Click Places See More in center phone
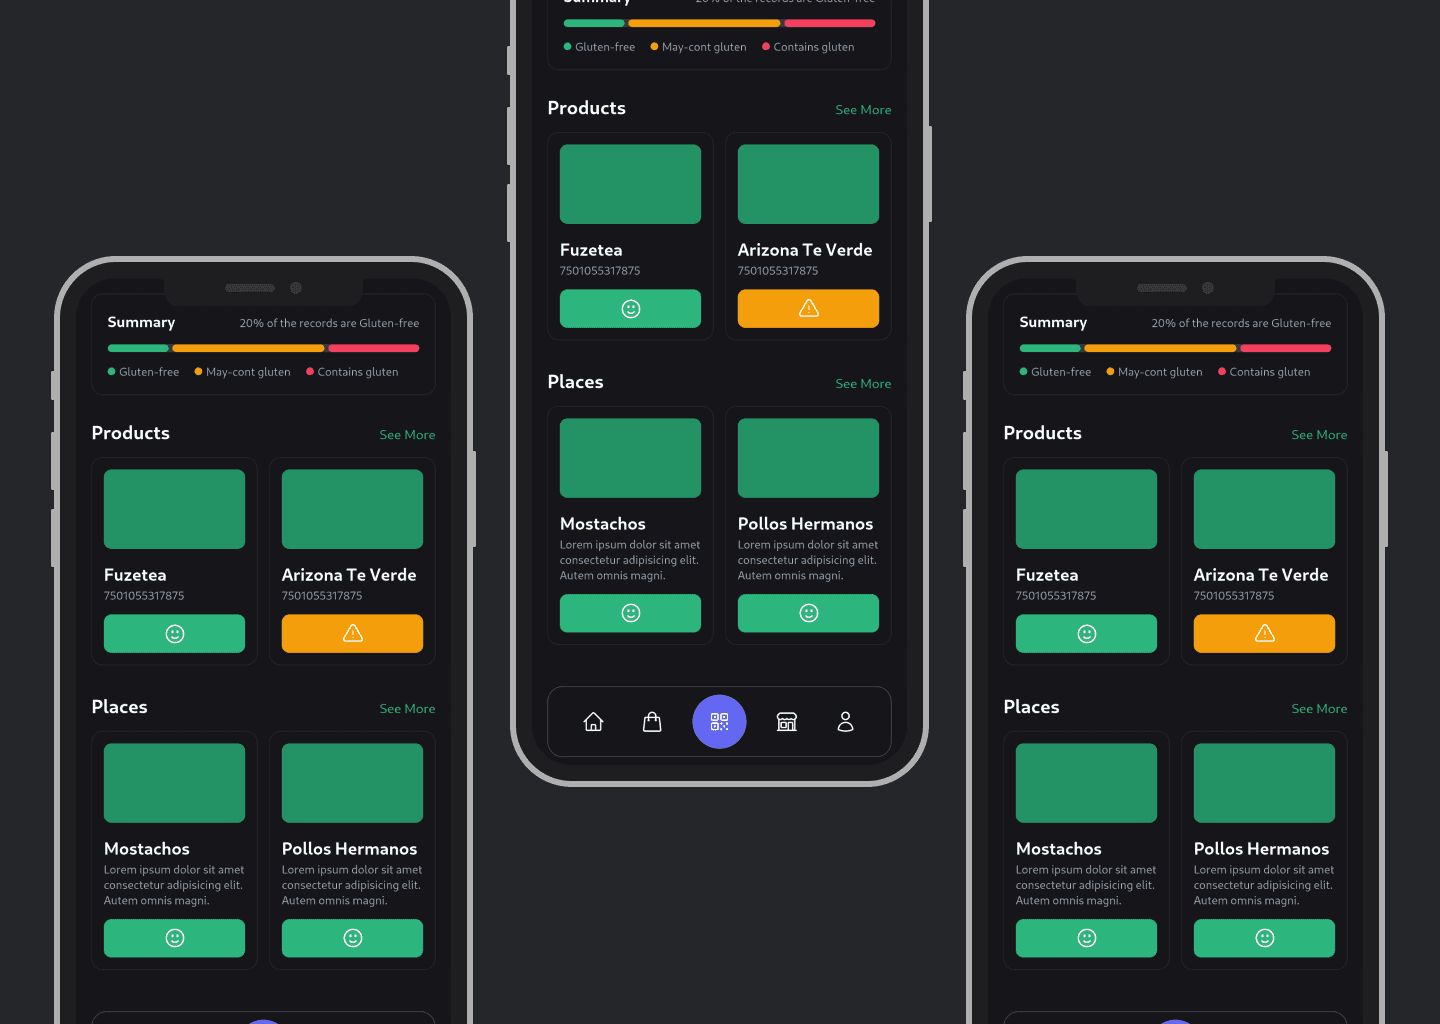The image size is (1440, 1024). click(863, 384)
